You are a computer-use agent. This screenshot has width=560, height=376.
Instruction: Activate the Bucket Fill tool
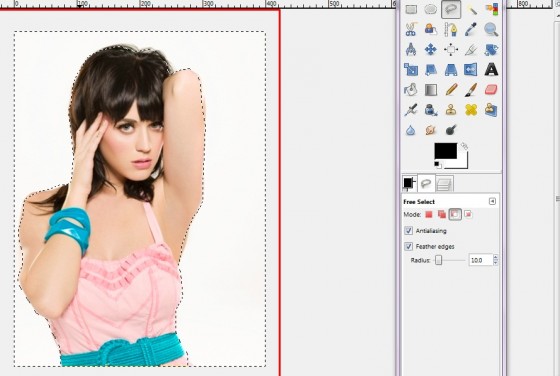411,90
